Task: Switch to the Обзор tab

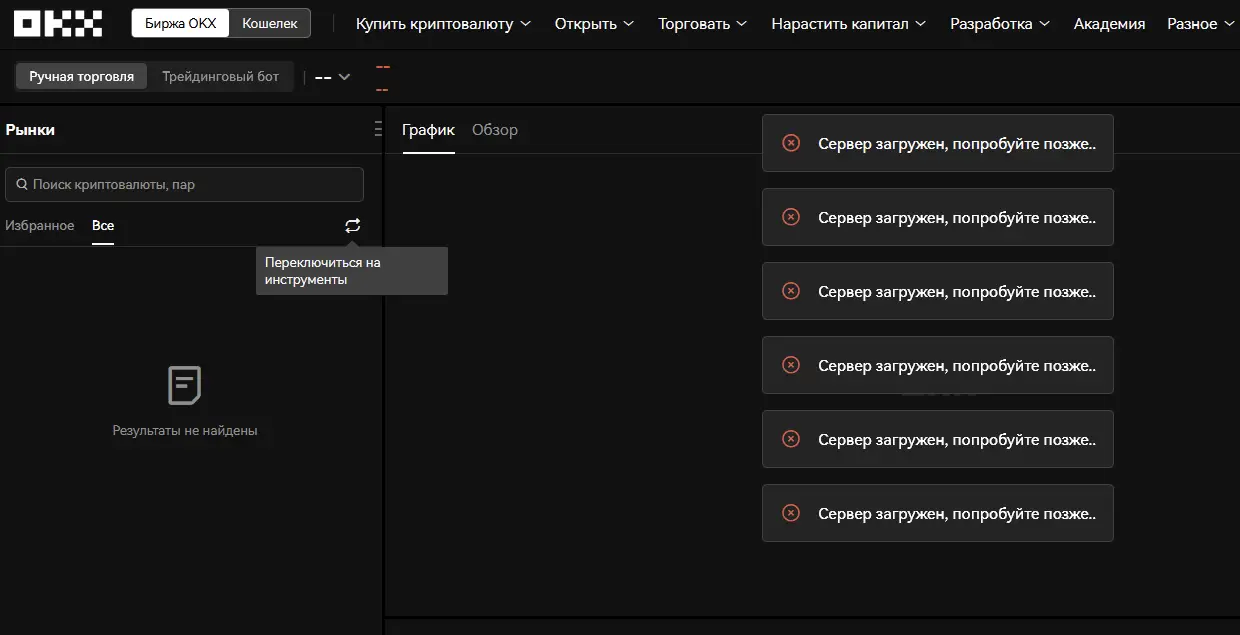Action: pos(495,130)
